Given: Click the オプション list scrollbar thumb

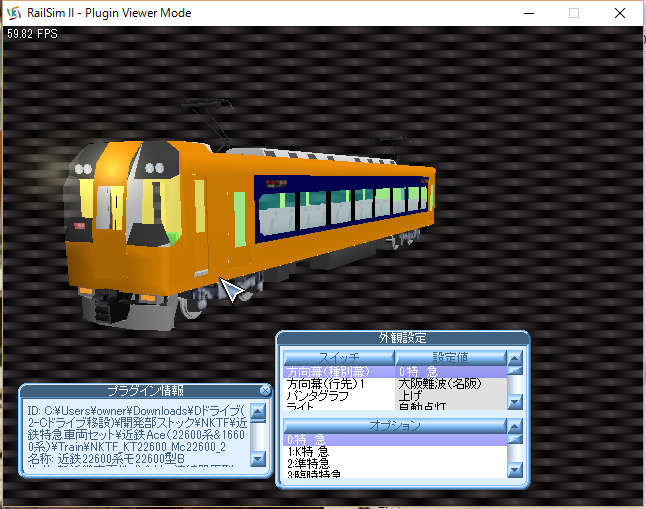Looking at the screenshot, I should point(515,439).
